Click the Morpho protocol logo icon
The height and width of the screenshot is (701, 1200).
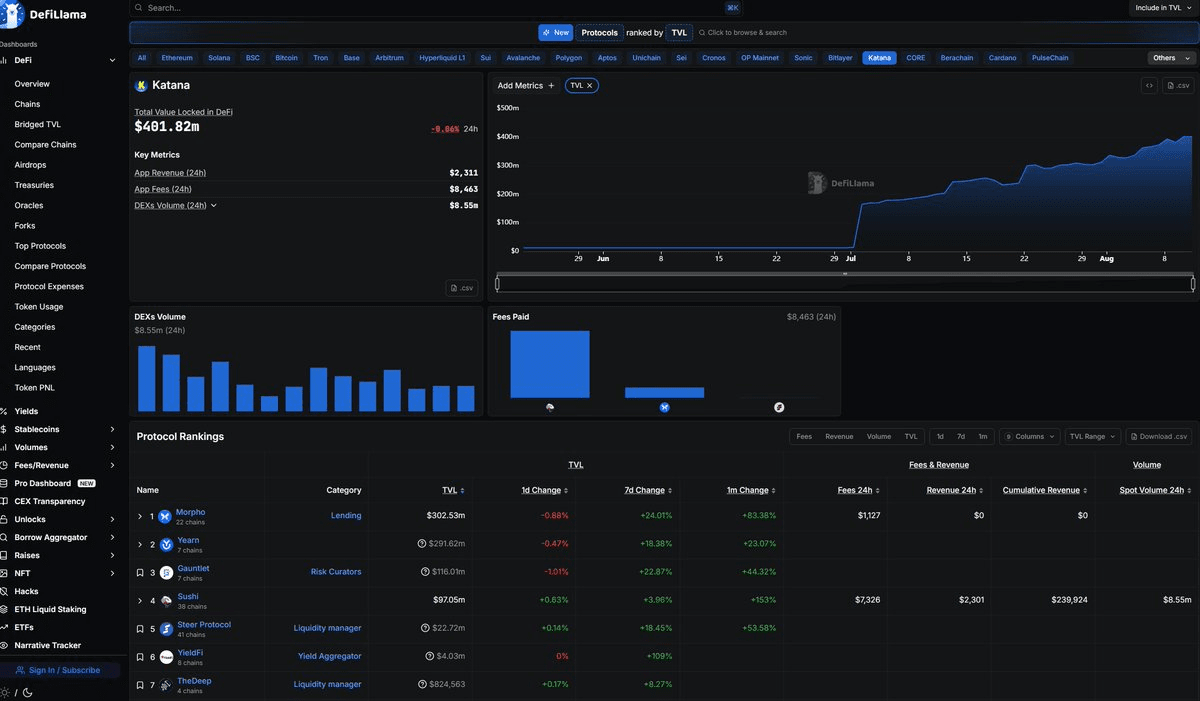pos(164,516)
